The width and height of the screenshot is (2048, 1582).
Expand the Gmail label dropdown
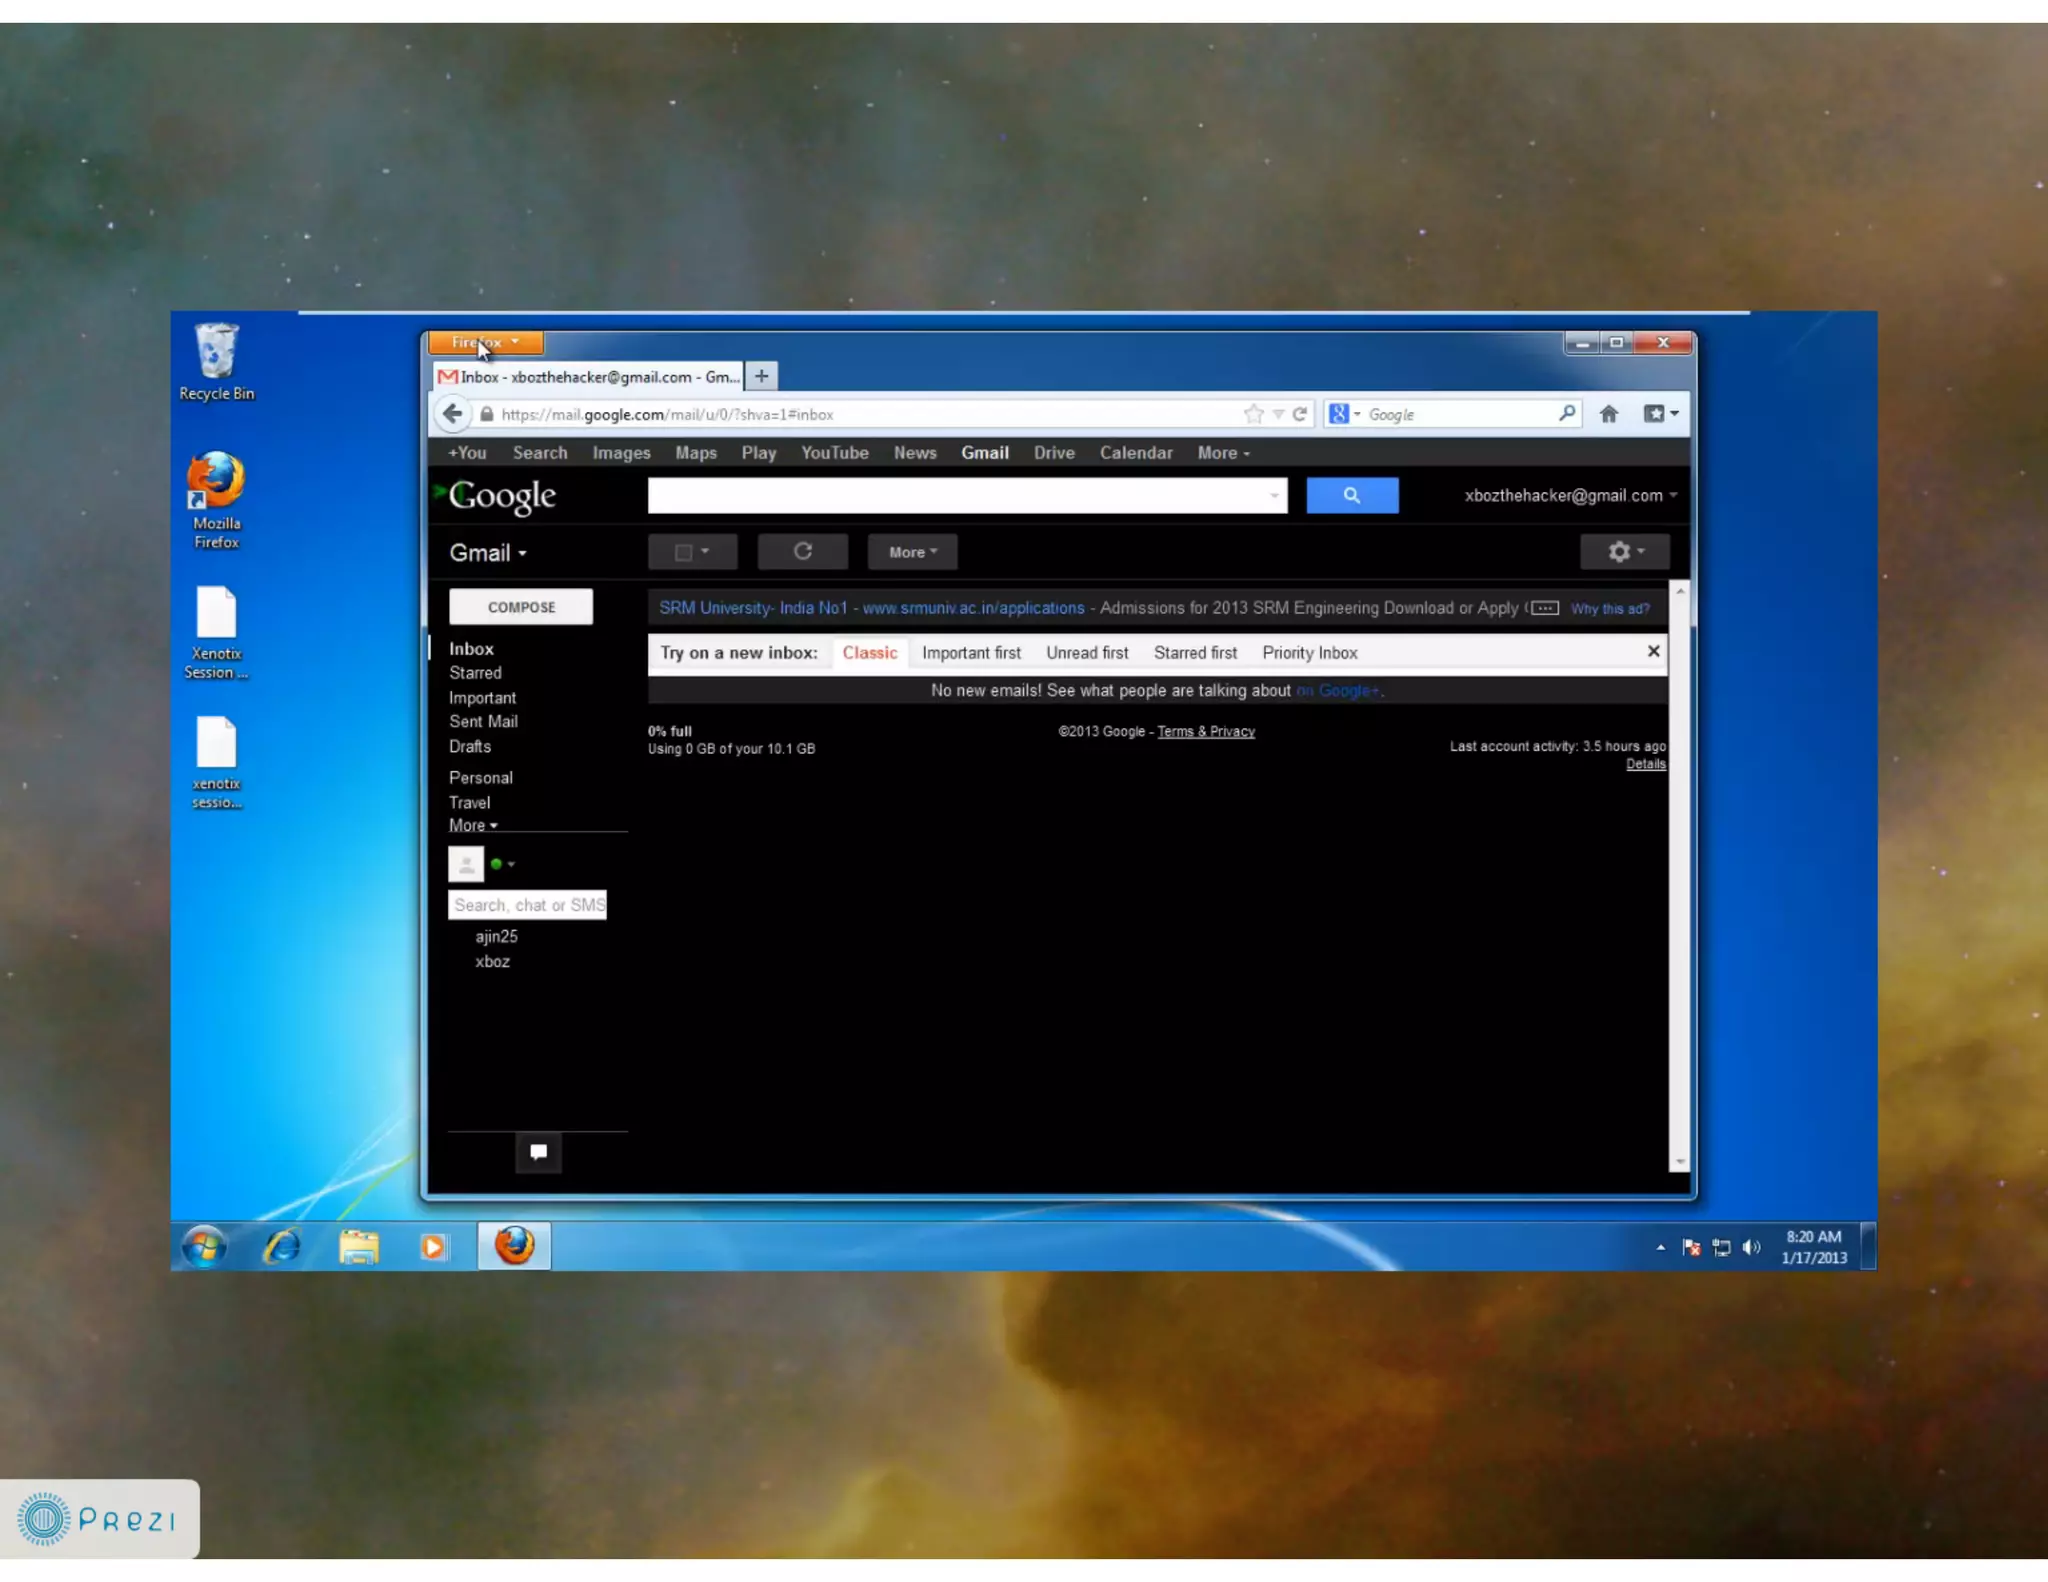[488, 553]
